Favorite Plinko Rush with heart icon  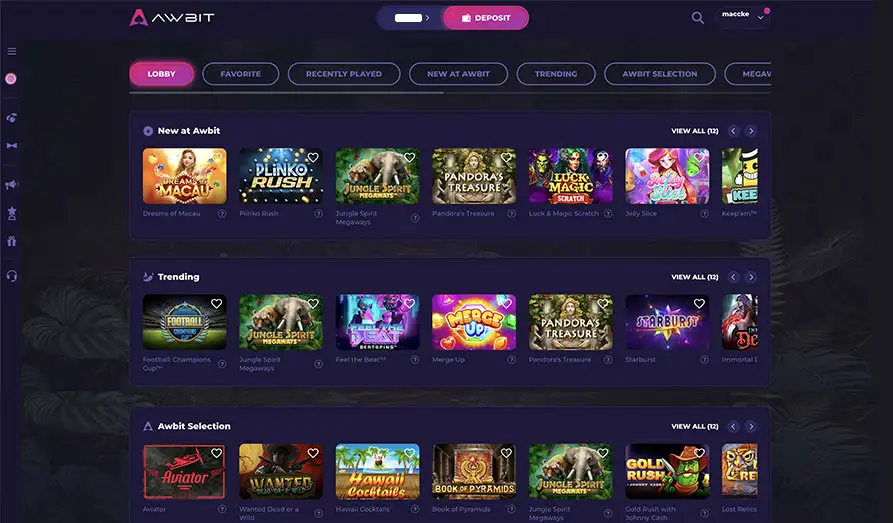click(x=313, y=158)
